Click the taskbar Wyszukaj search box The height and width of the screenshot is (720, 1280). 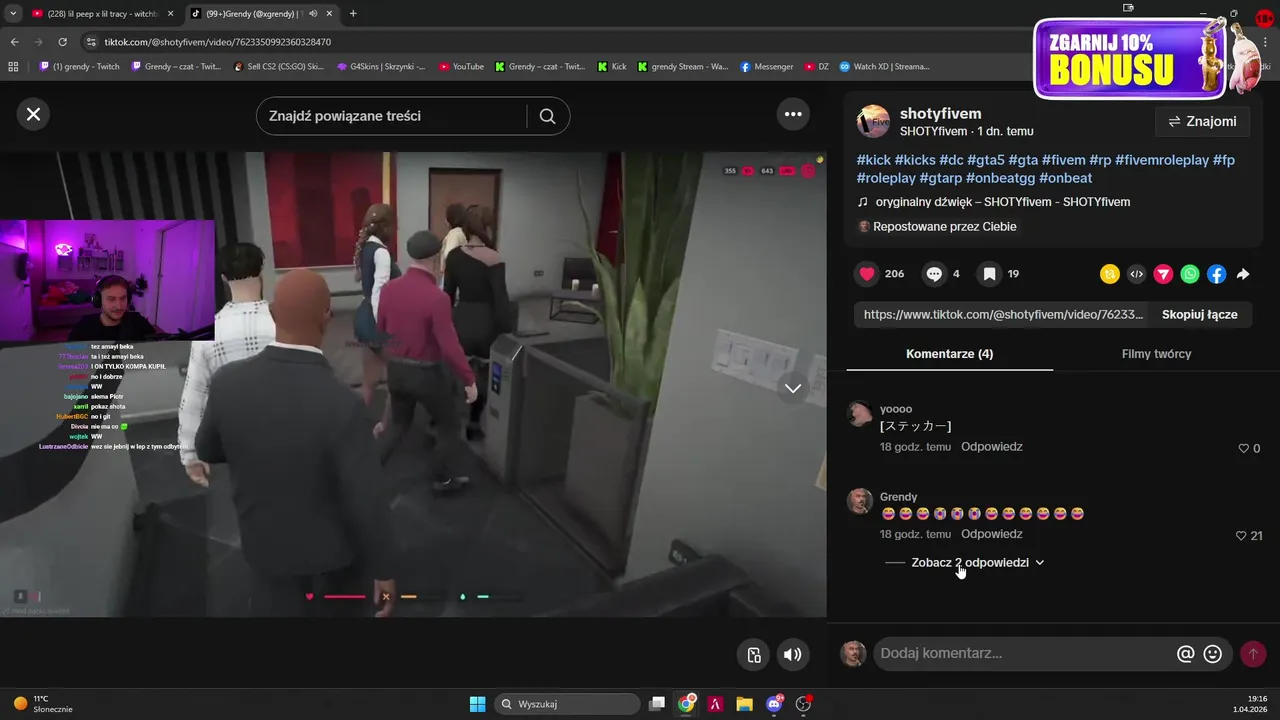[567, 704]
